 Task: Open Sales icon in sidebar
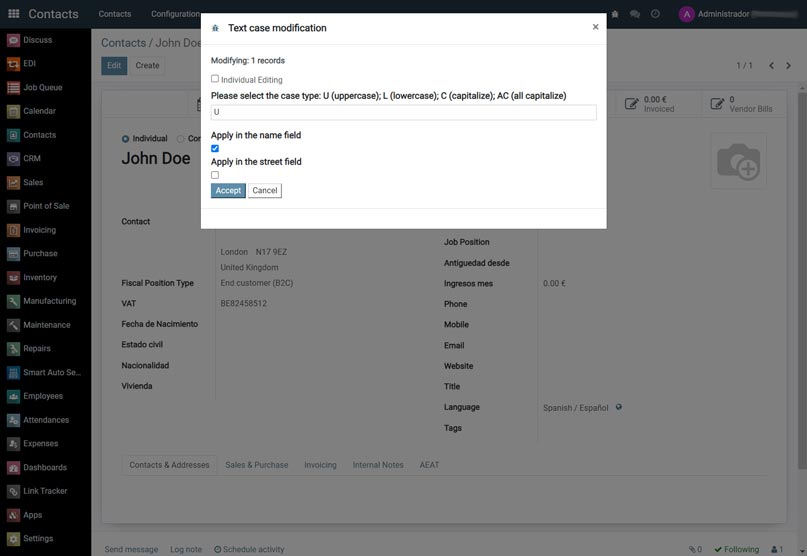(13, 182)
